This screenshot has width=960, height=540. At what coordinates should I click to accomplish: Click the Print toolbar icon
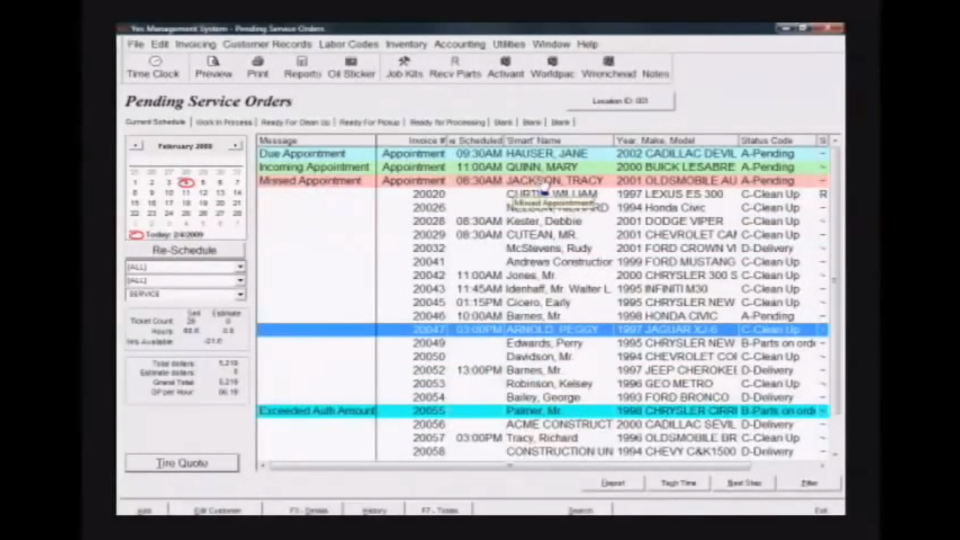pyautogui.click(x=258, y=67)
